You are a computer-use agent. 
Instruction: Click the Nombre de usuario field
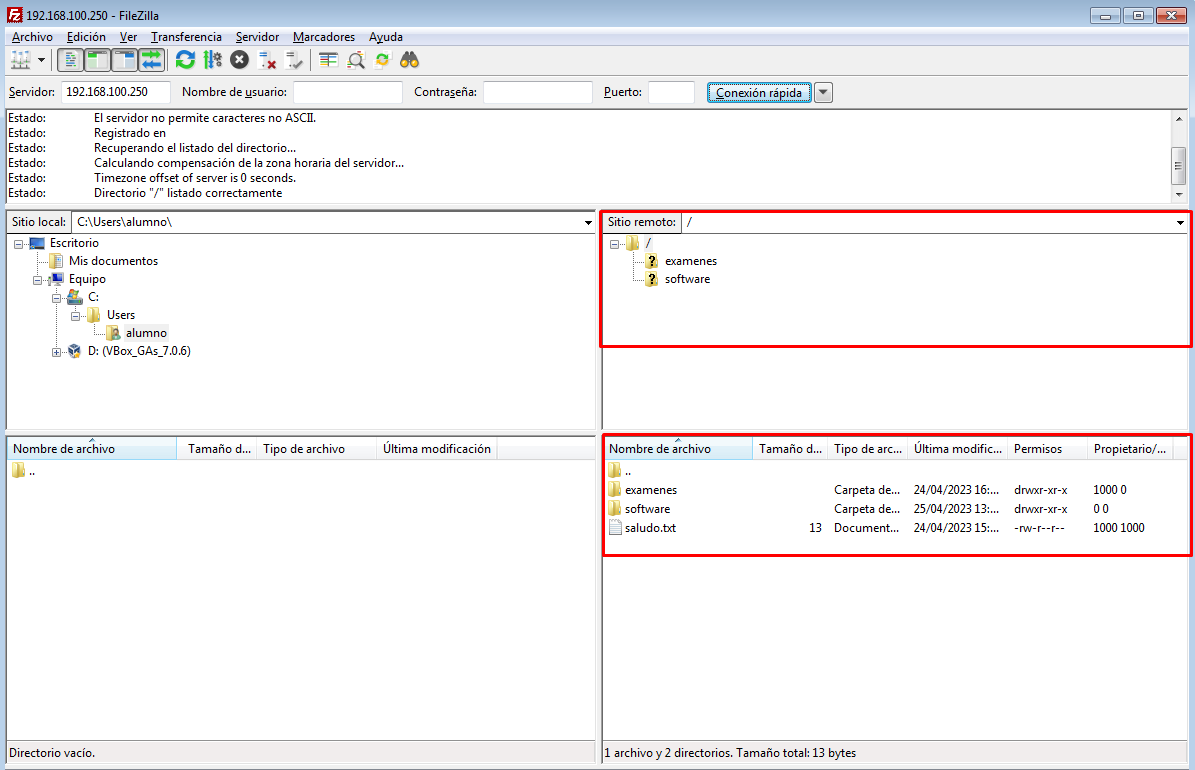coord(348,92)
